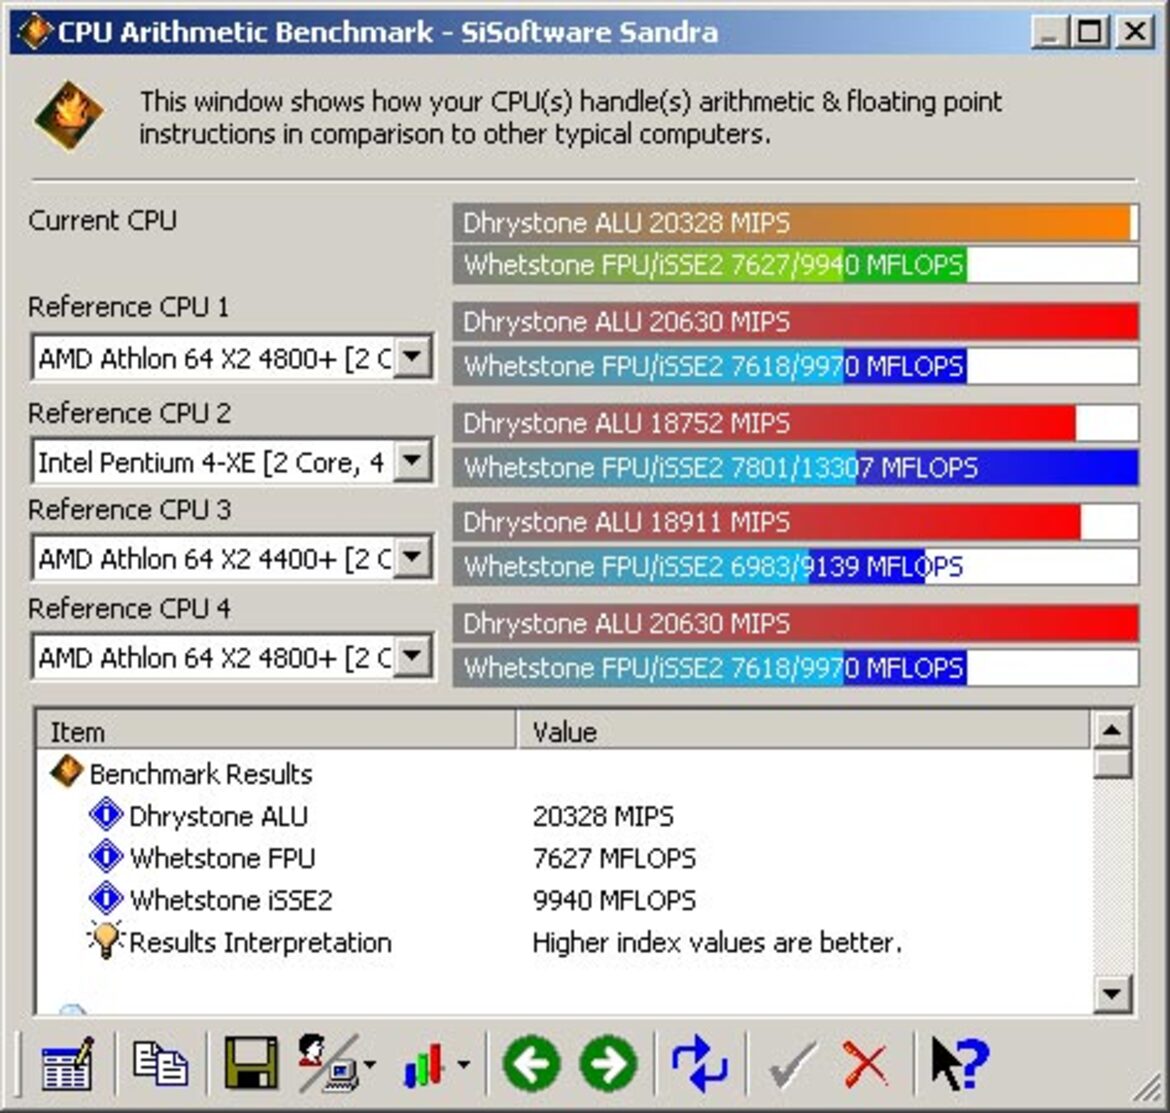
Task: Click Reference CPU 2 Whetstone 7801/13307 bar
Action: point(795,467)
